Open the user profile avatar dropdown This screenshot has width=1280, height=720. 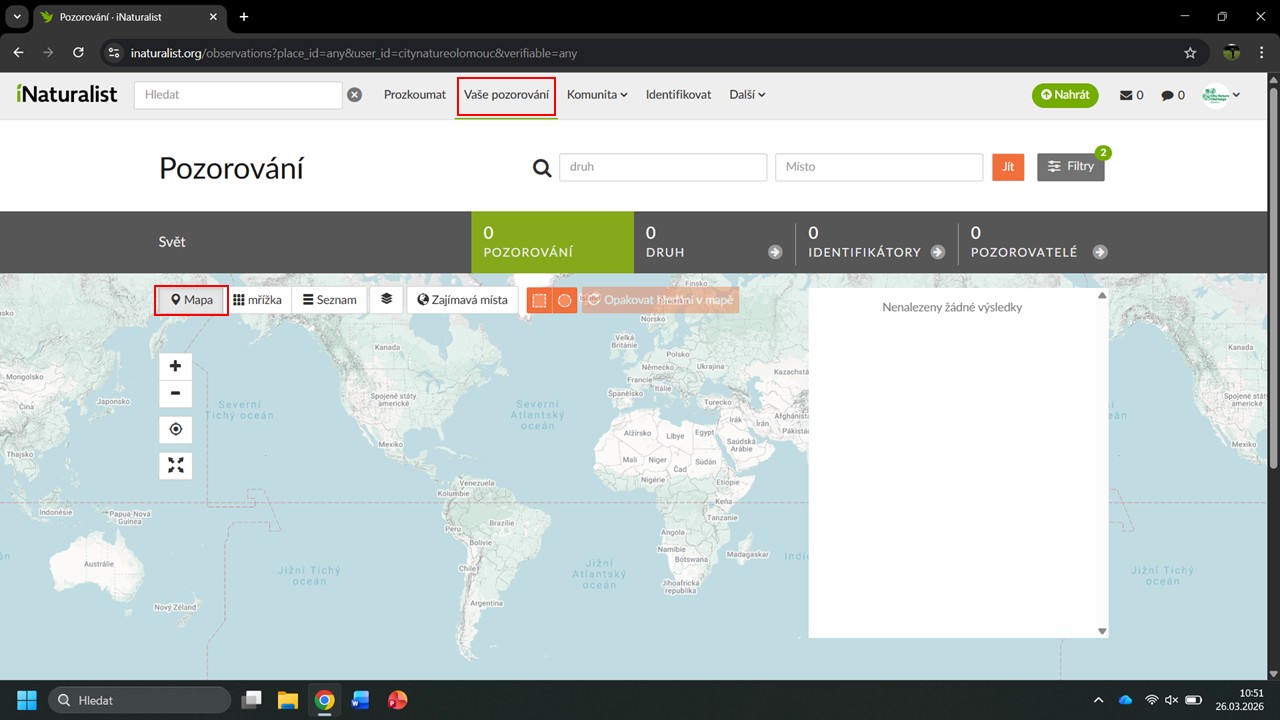click(x=1221, y=95)
